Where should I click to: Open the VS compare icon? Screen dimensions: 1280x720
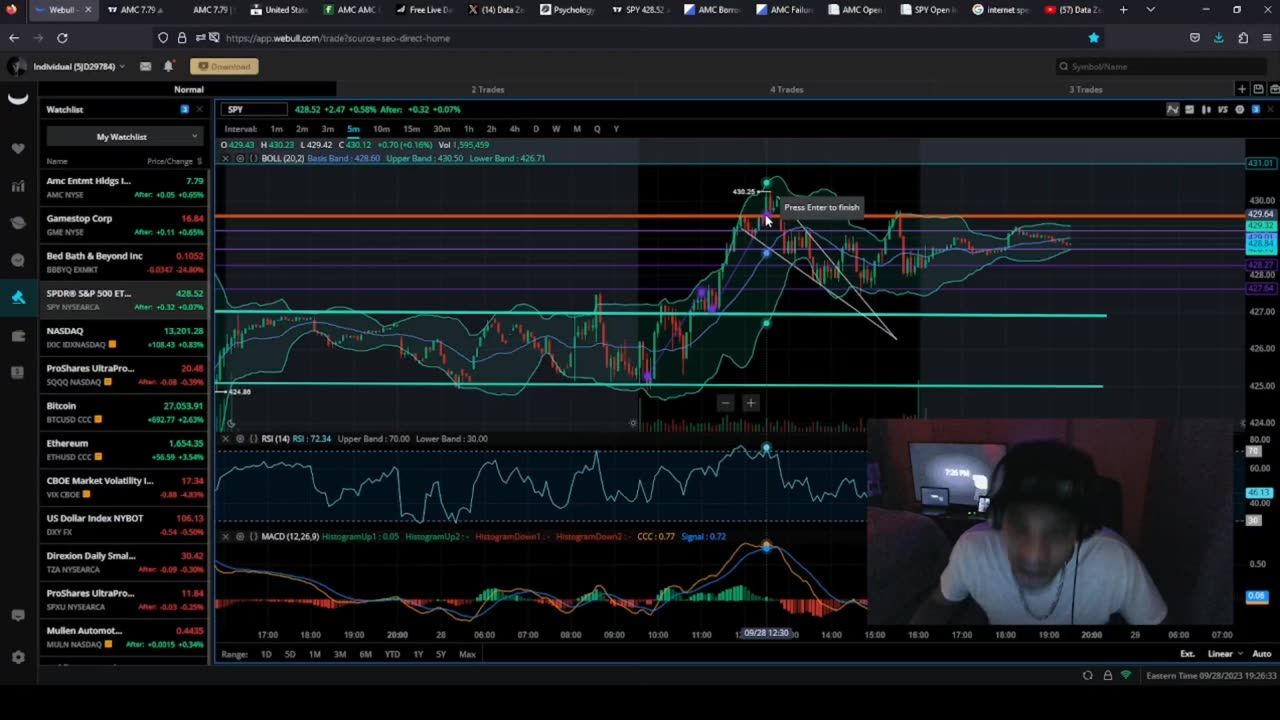(1222, 109)
